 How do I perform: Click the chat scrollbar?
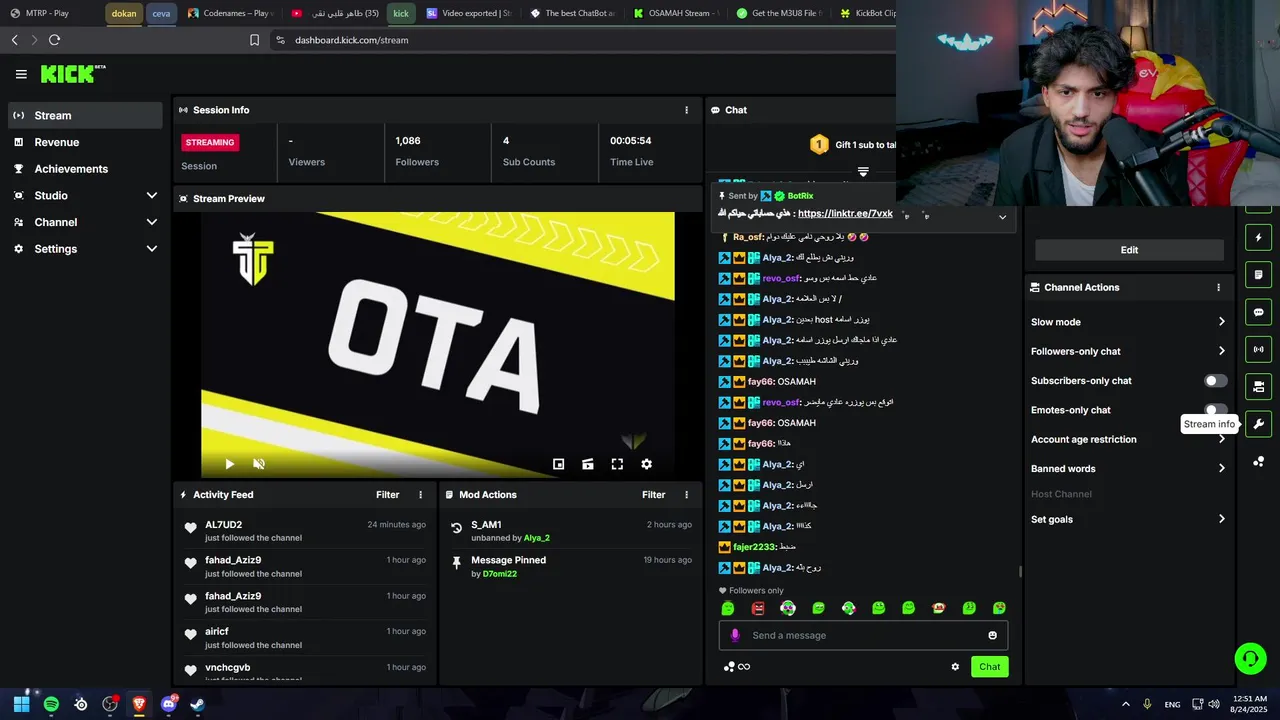pos(1019,572)
